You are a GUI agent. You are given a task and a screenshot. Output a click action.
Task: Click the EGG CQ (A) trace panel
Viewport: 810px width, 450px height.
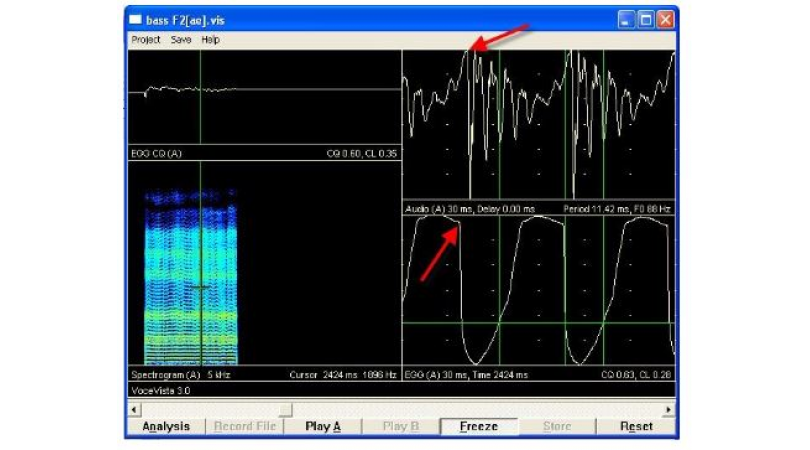tap(264, 98)
